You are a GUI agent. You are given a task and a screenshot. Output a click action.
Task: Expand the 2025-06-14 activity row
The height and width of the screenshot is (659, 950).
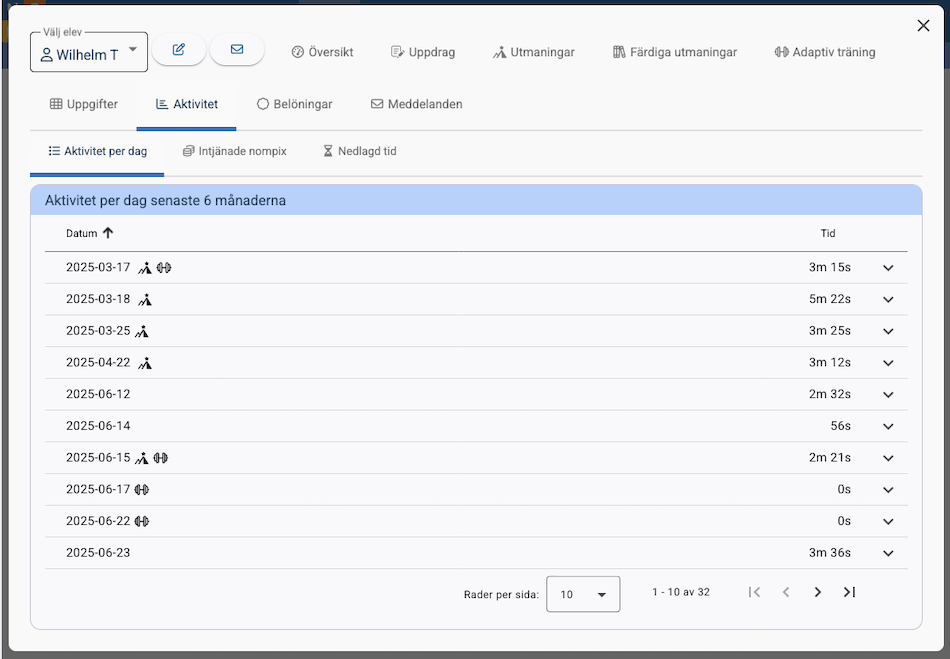[x=888, y=426]
